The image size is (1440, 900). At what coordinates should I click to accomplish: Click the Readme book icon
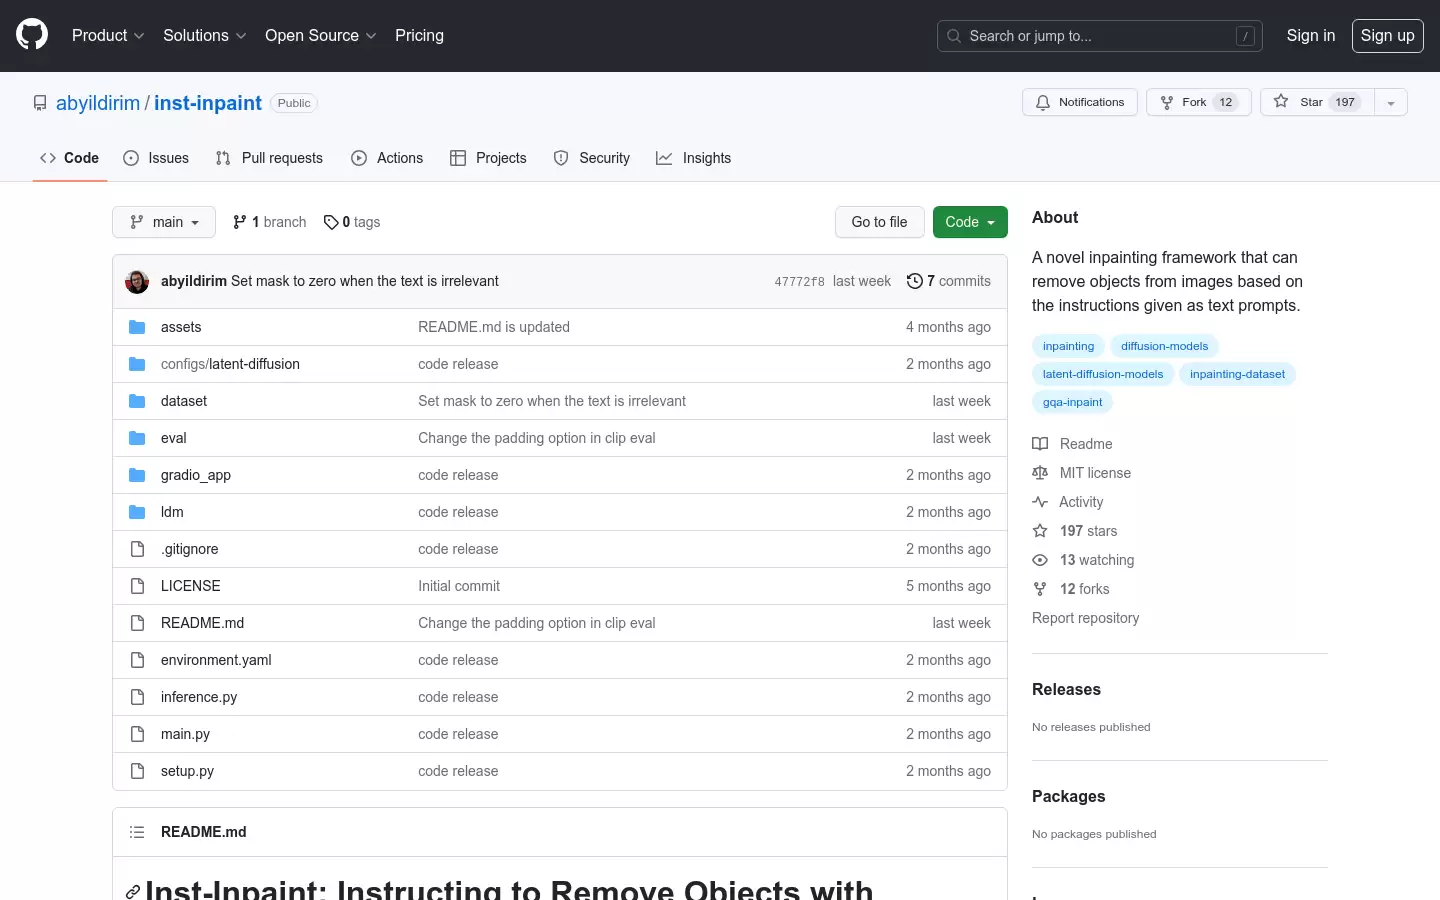1040,444
